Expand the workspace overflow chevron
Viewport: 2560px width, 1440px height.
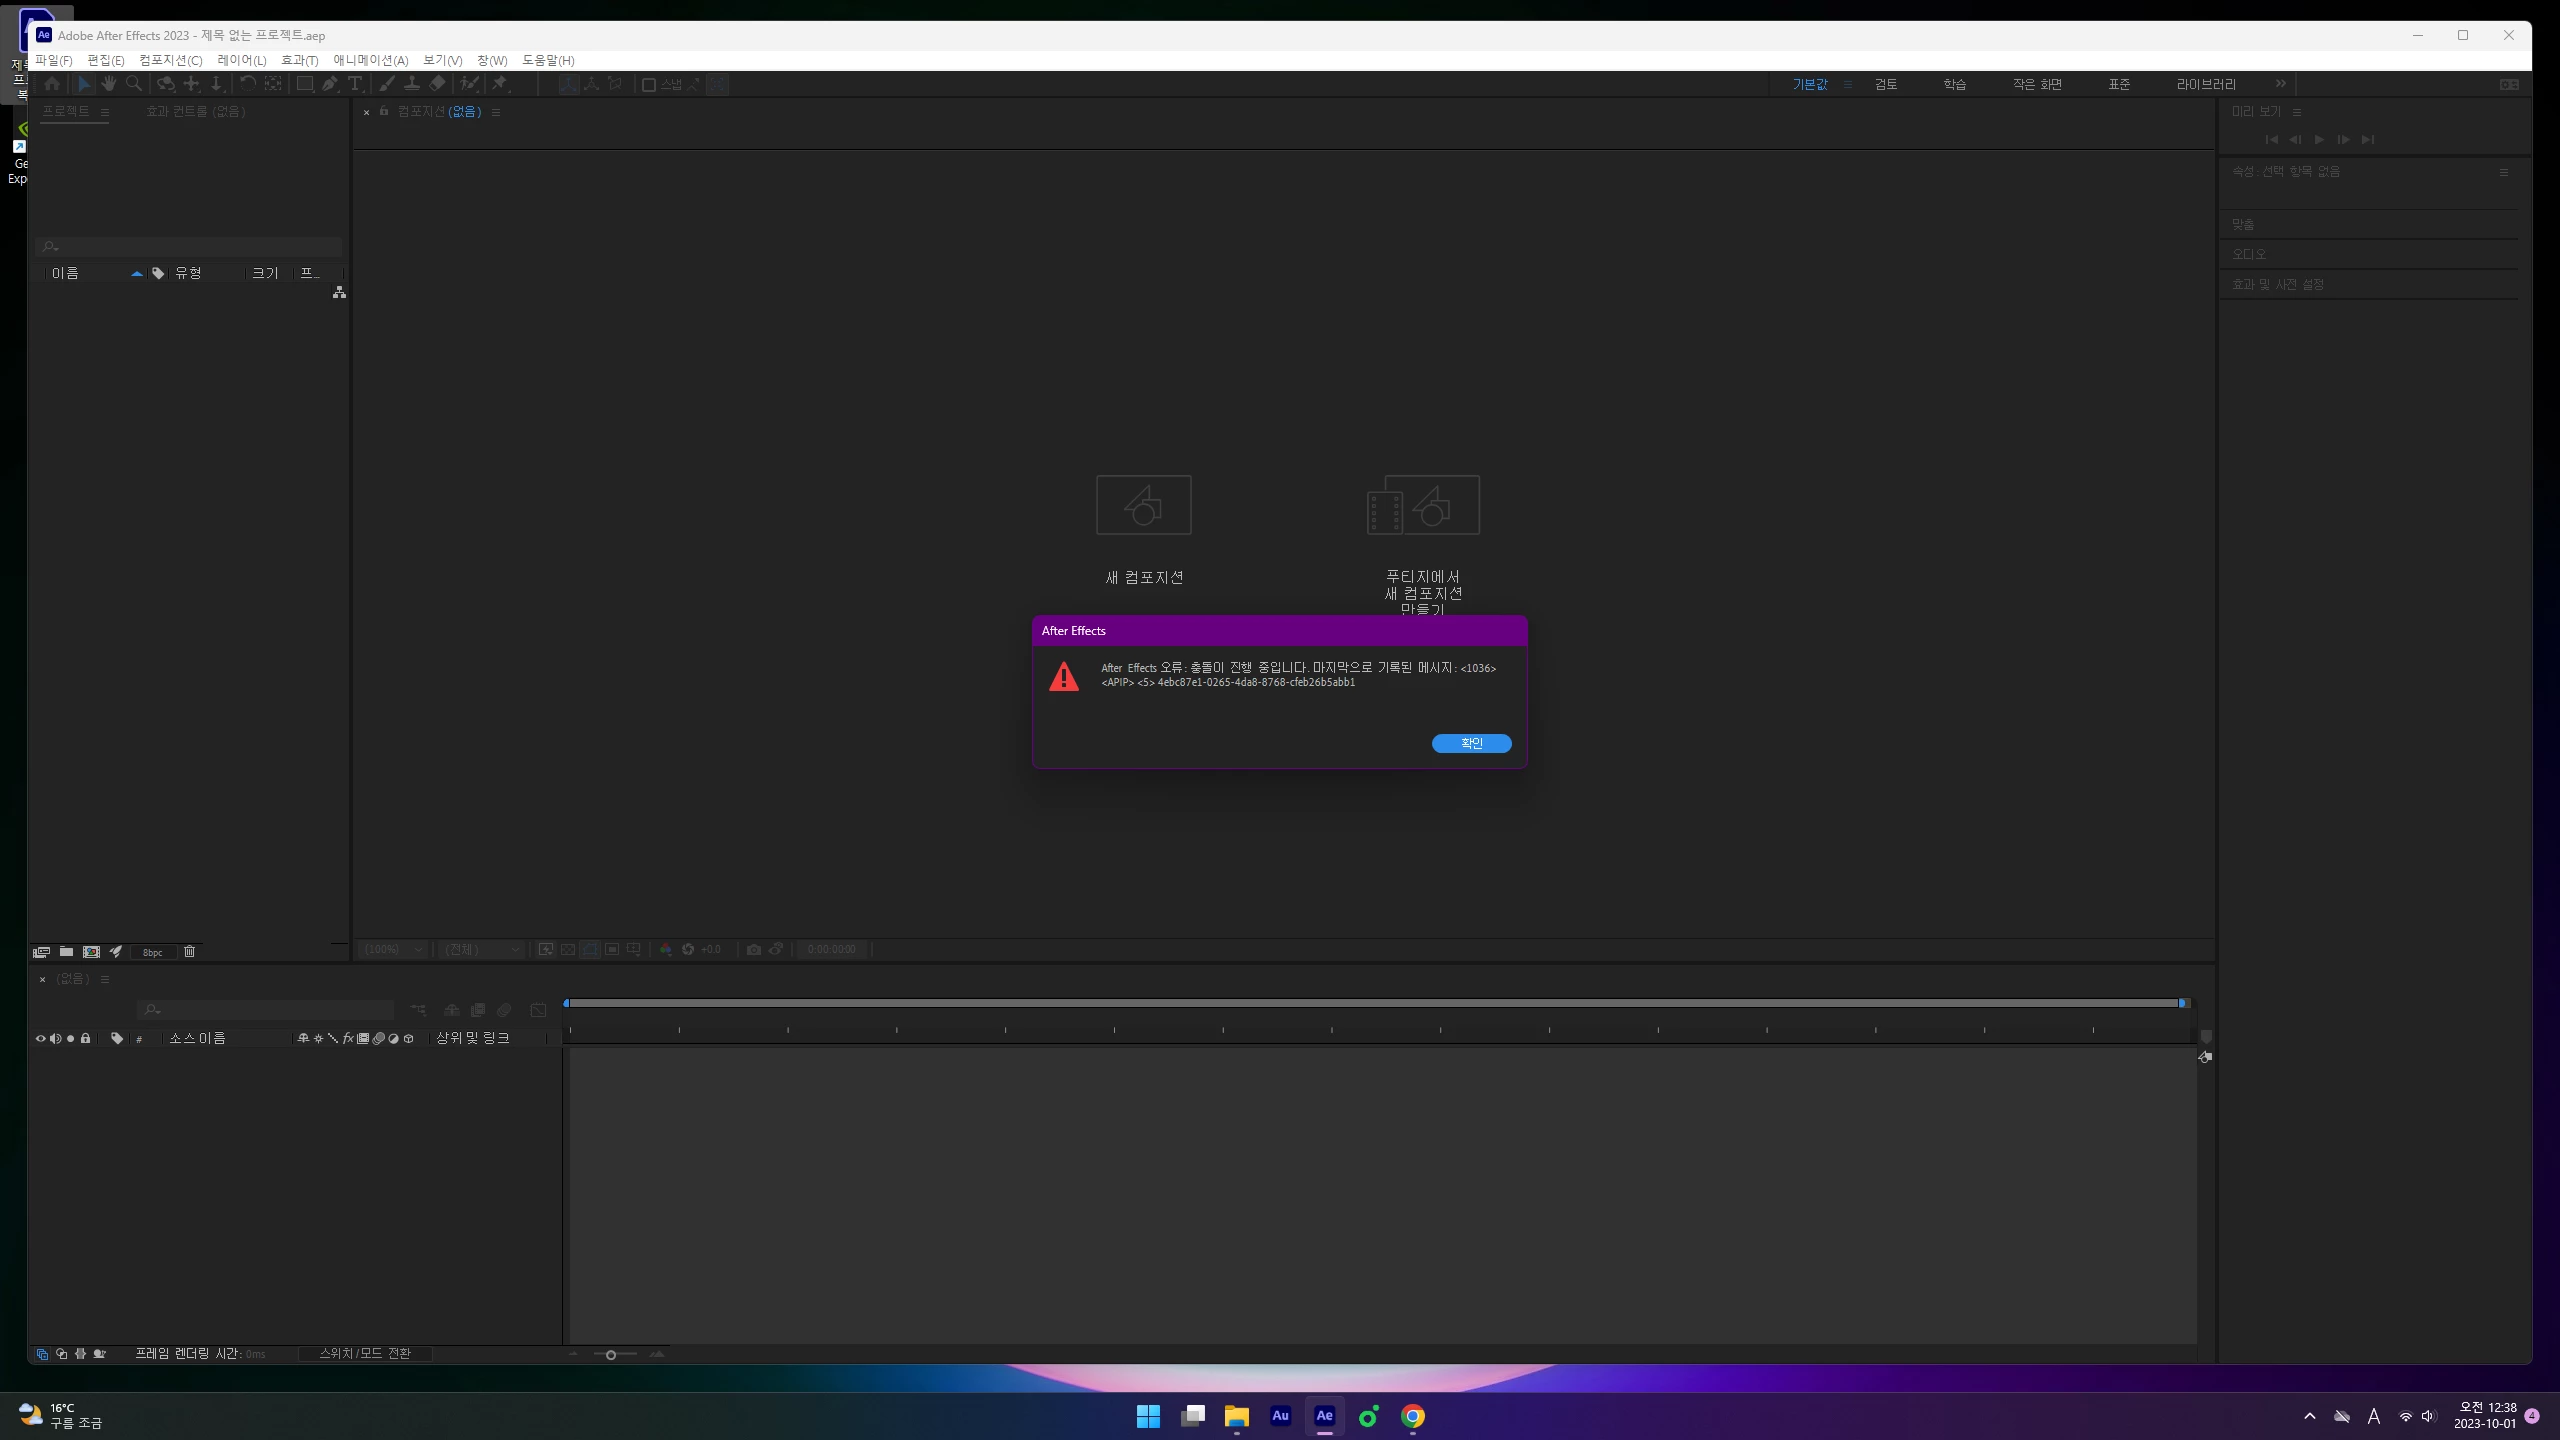point(2281,84)
